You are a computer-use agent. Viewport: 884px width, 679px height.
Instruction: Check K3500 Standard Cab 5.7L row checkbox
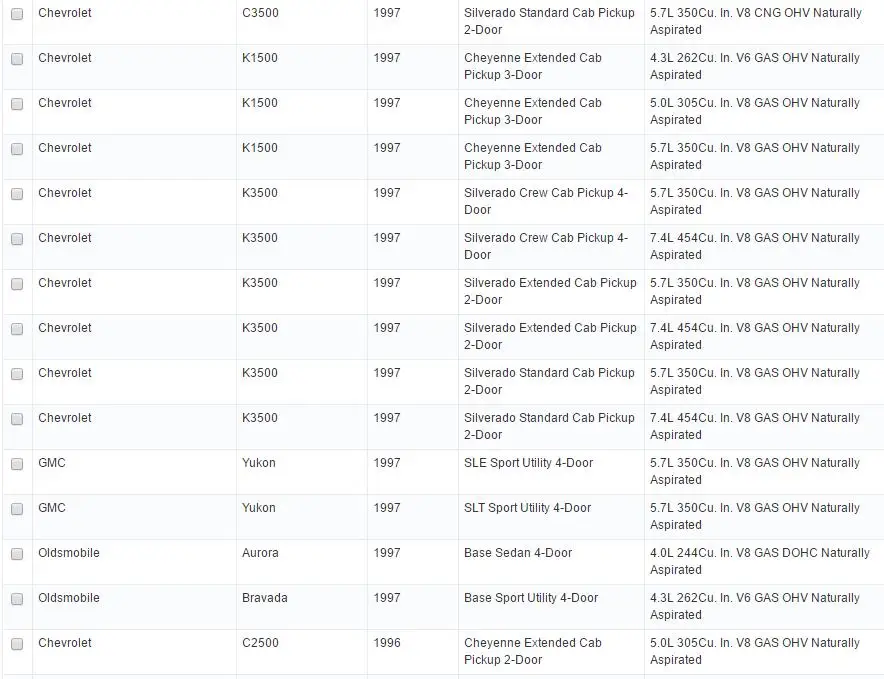pyautogui.click(x=17, y=374)
